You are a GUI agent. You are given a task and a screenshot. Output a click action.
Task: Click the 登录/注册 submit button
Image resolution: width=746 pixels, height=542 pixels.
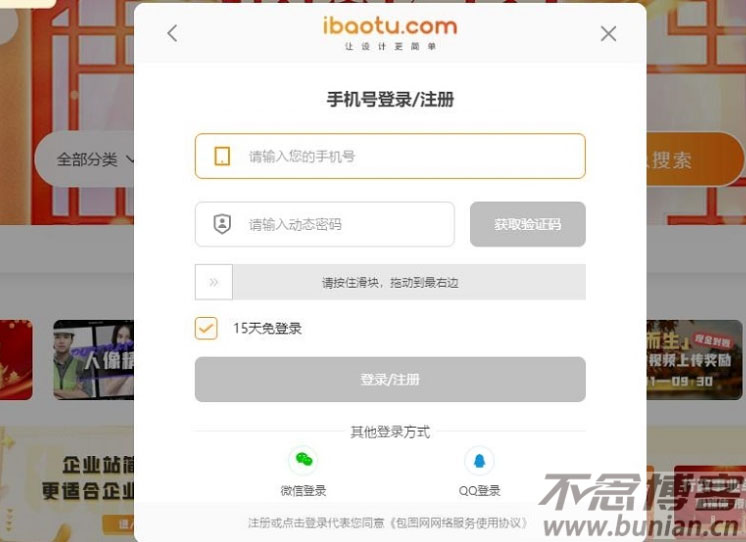tap(390, 379)
